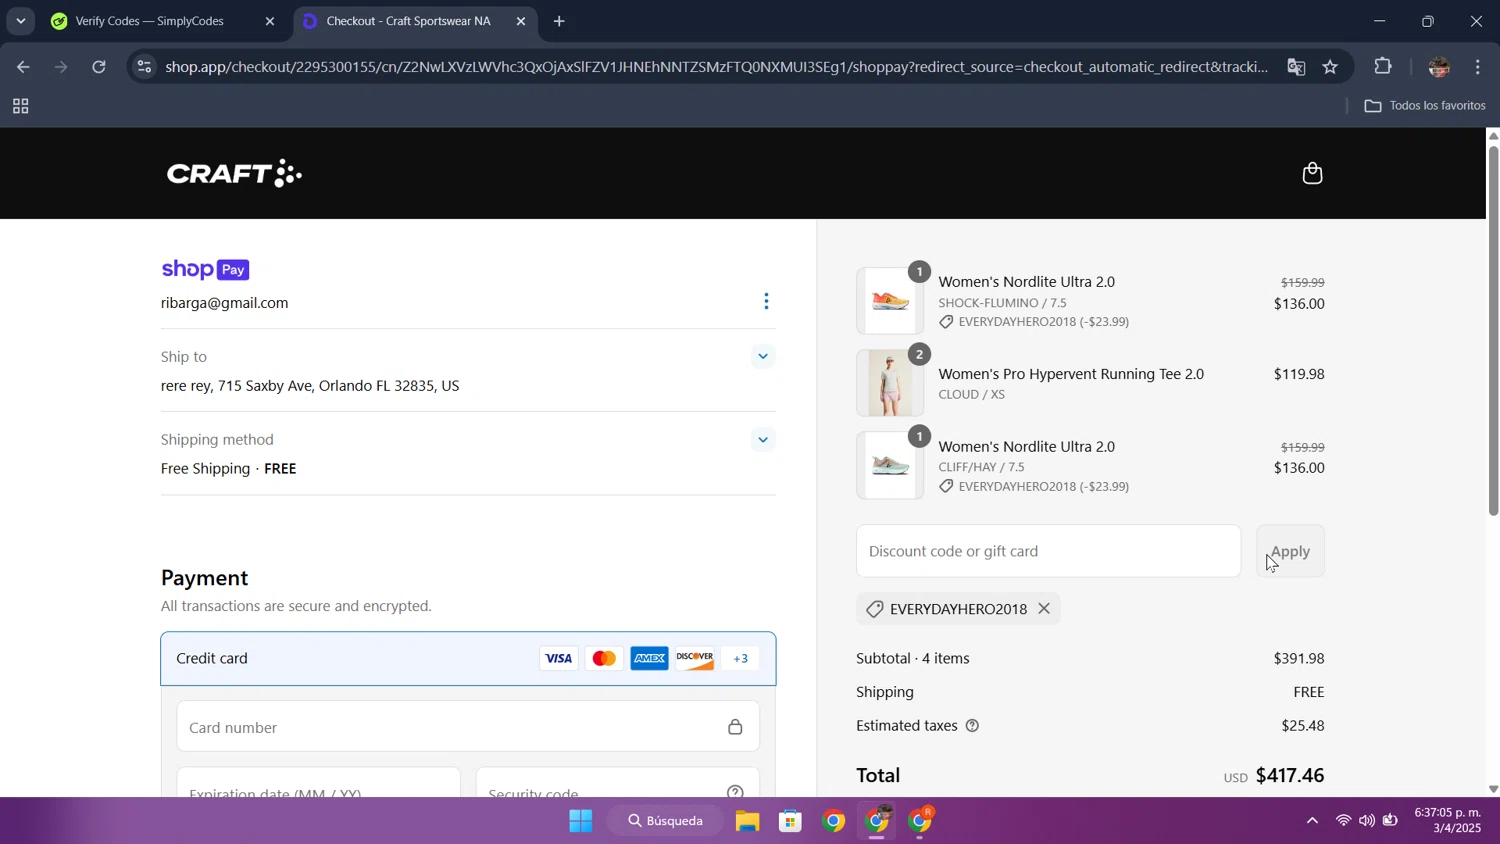Open the Wi-Fi network tray icon
Viewport: 1500px width, 844px height.
1343,821
